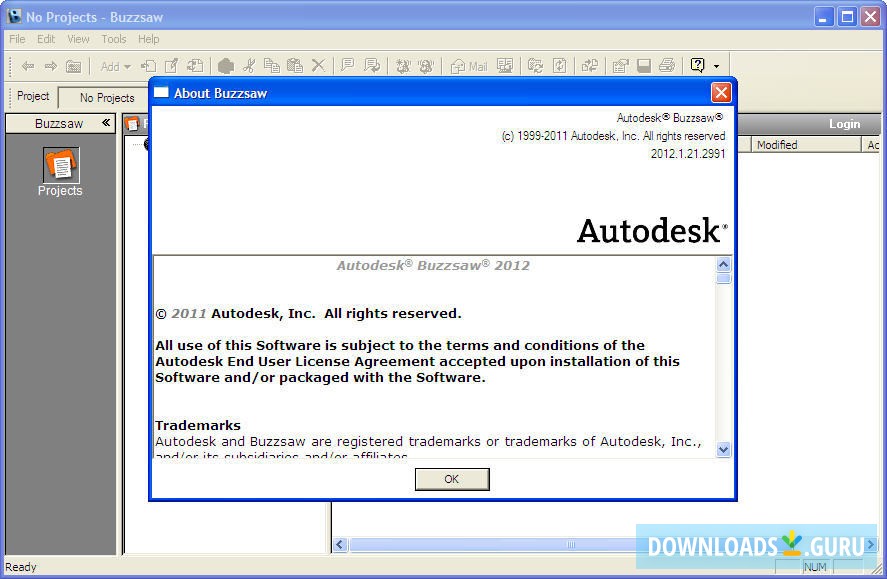
Task: Click the forward navigation arrow
Action: (x=49, y=66)
